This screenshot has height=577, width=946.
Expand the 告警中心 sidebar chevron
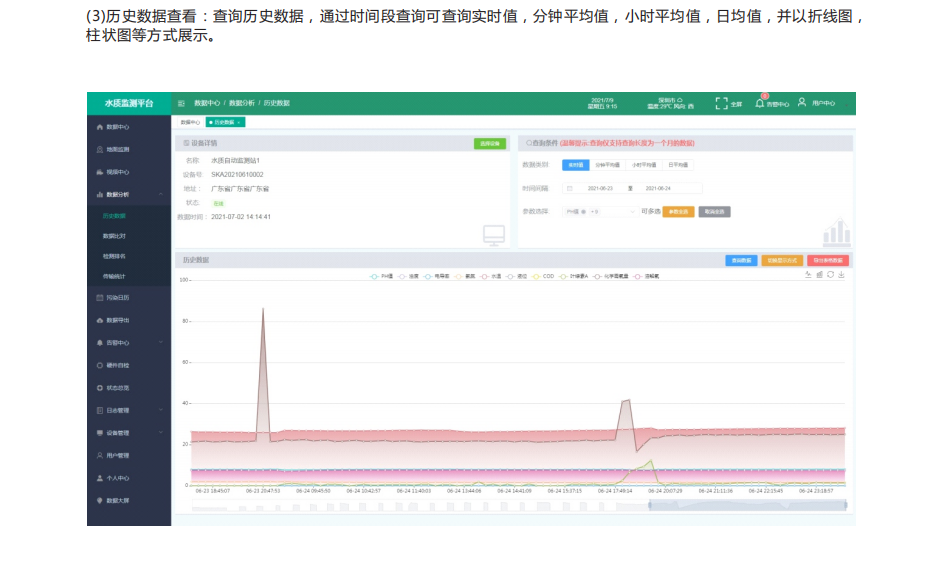[160, 343]
